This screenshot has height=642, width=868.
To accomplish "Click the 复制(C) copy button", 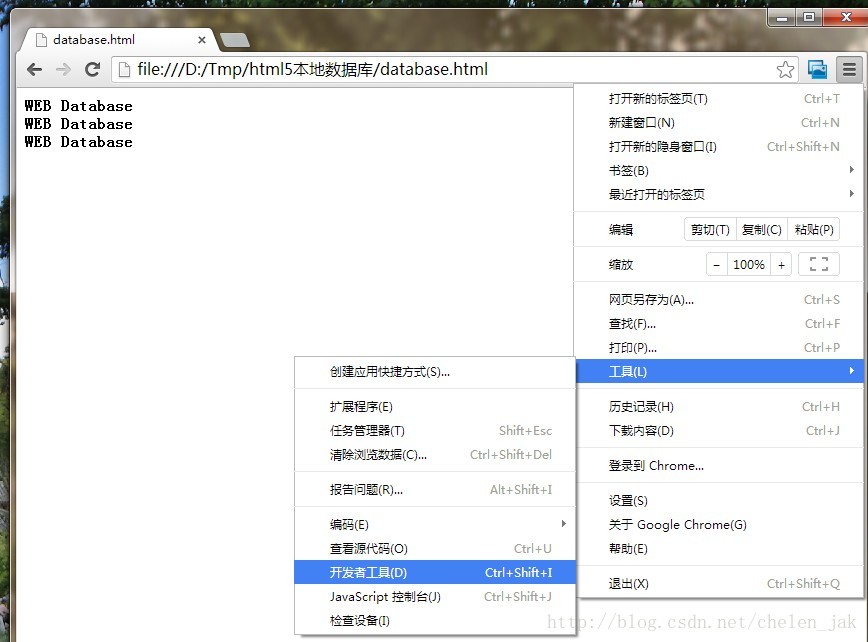I will click(761, 230).
